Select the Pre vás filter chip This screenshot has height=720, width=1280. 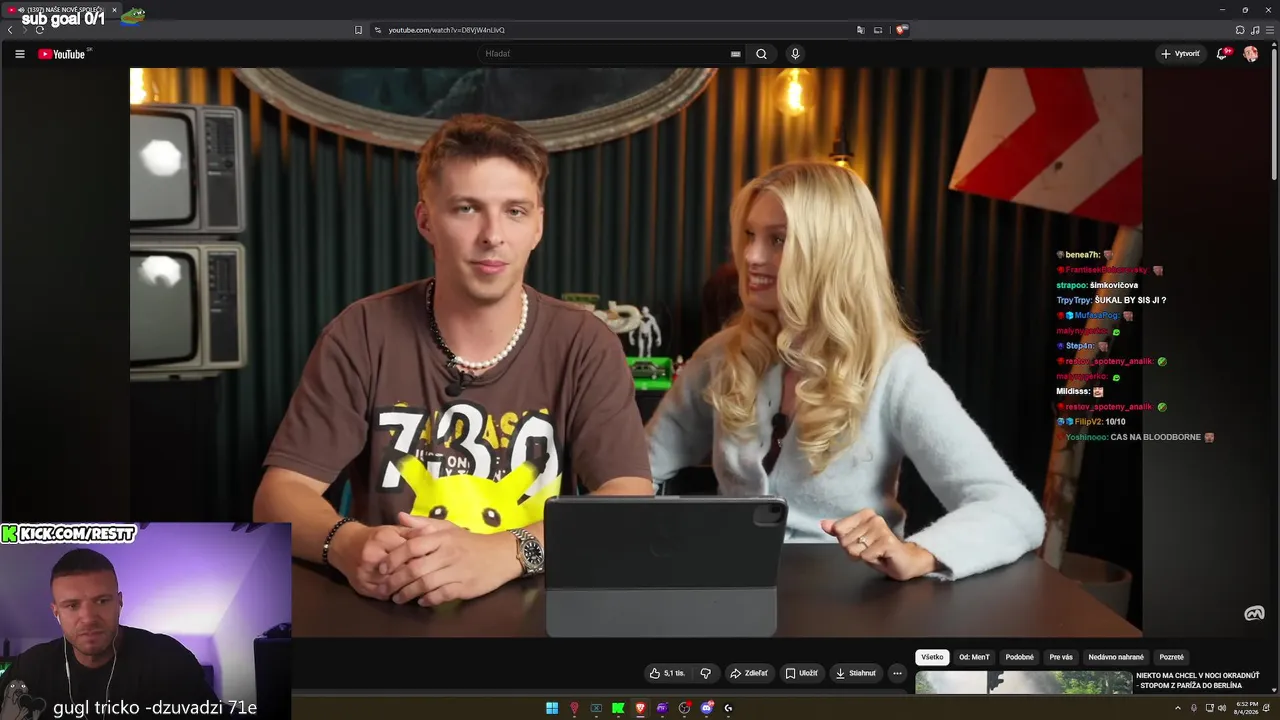[x=1061, y=657]
